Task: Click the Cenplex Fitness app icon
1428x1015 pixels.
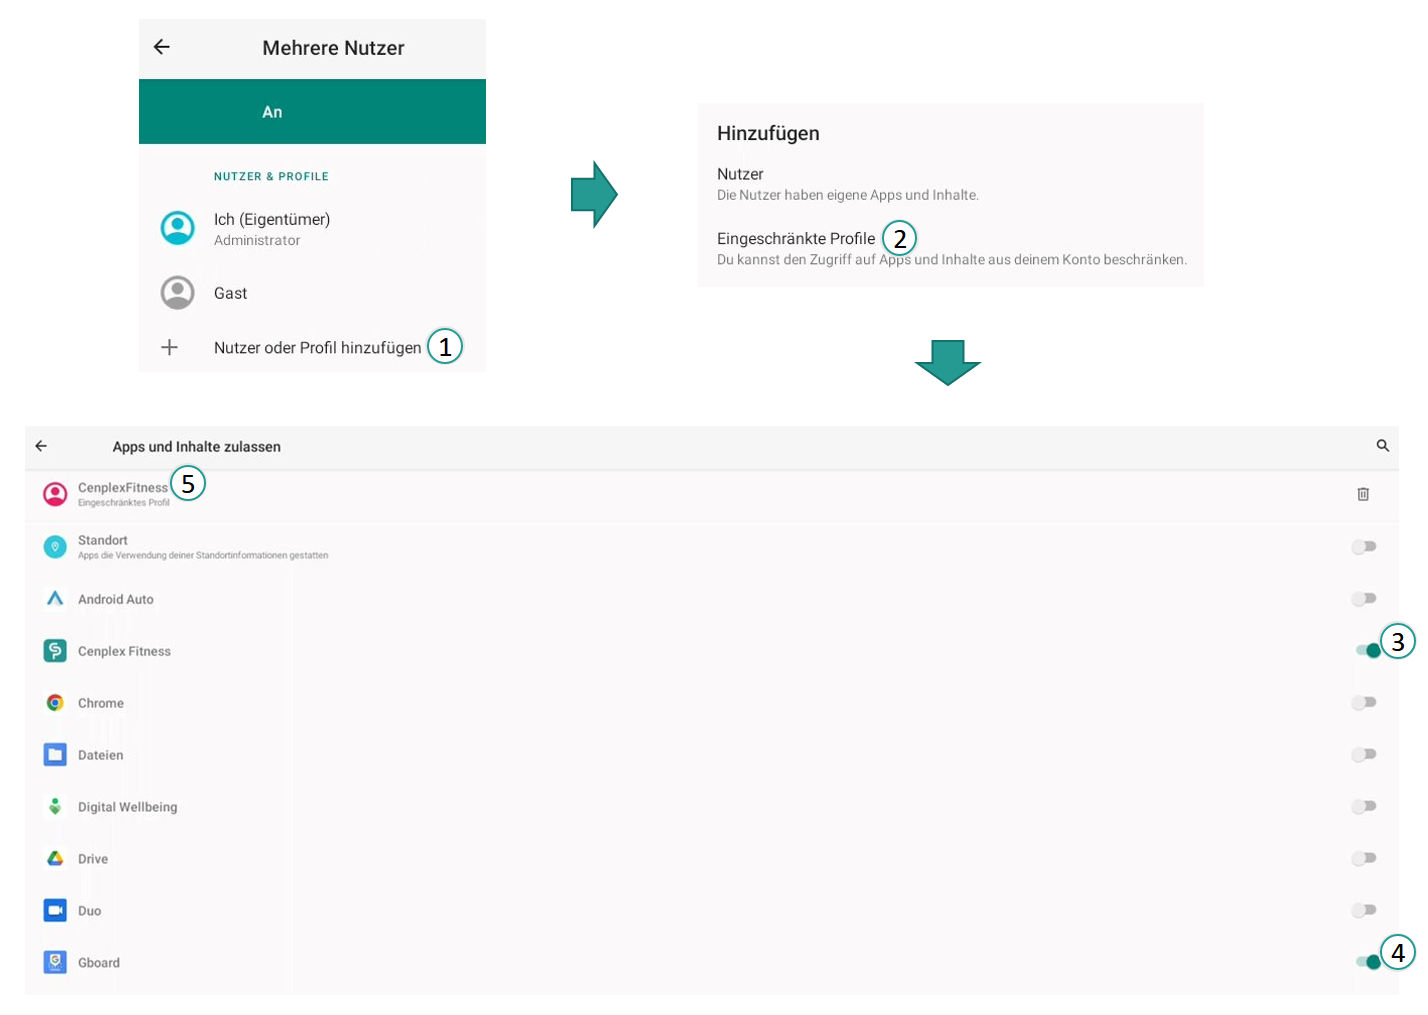Action: point(55,651)
